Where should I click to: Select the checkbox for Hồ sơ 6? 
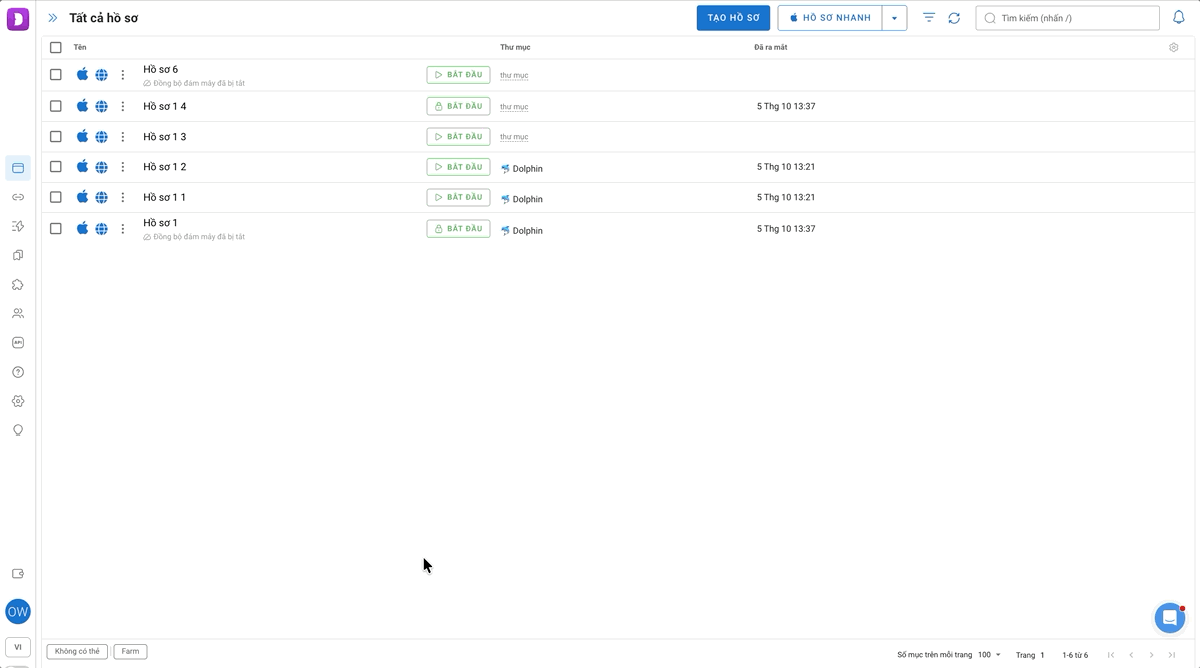point(56,75)
